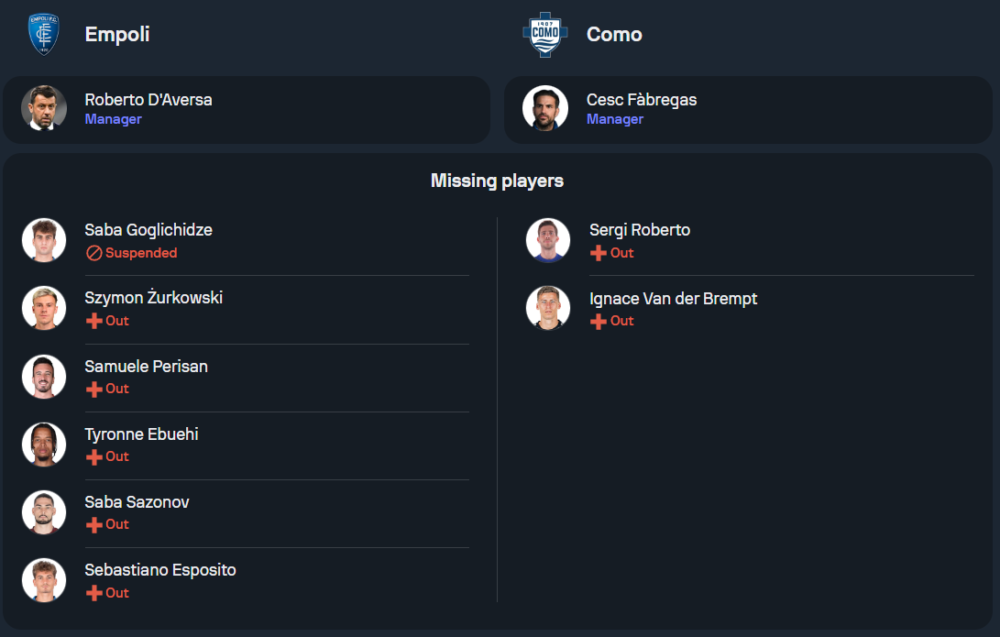The width and height of the screenshot is (1000, 637).
Task: Select the Roberto D'Aversa manager name
Action: (148, 100)
